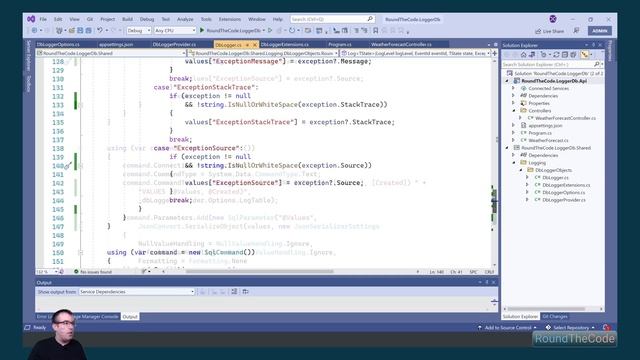This screenshot has width=640, height=360.
Task: Collapse the RoundTheCode.LoggerDb.Api project node
Action: 507,81
